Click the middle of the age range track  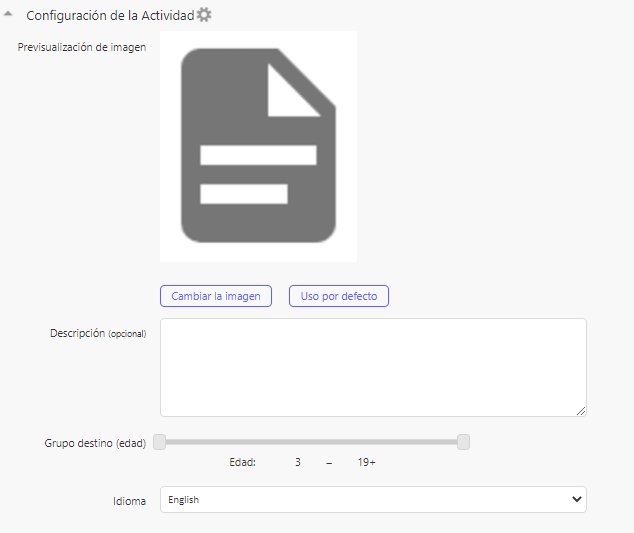pyautogui.click(x=311, y=442)
